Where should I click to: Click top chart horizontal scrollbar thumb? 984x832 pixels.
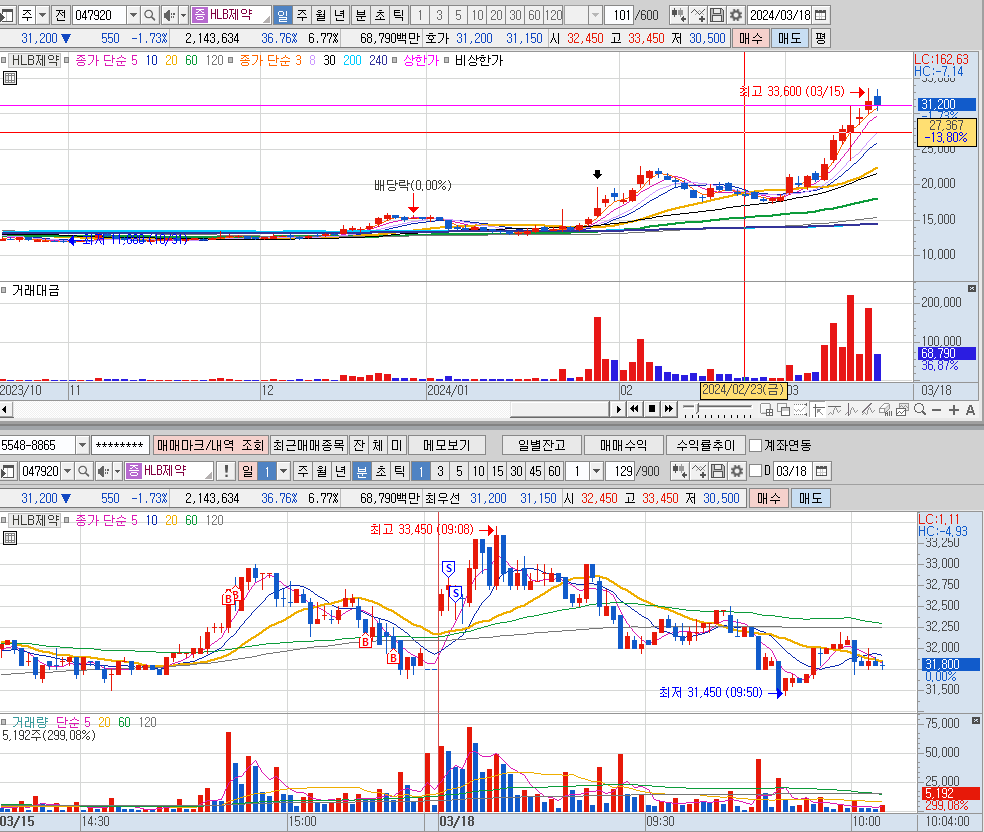pyautogui.click(x=560, y=410)
